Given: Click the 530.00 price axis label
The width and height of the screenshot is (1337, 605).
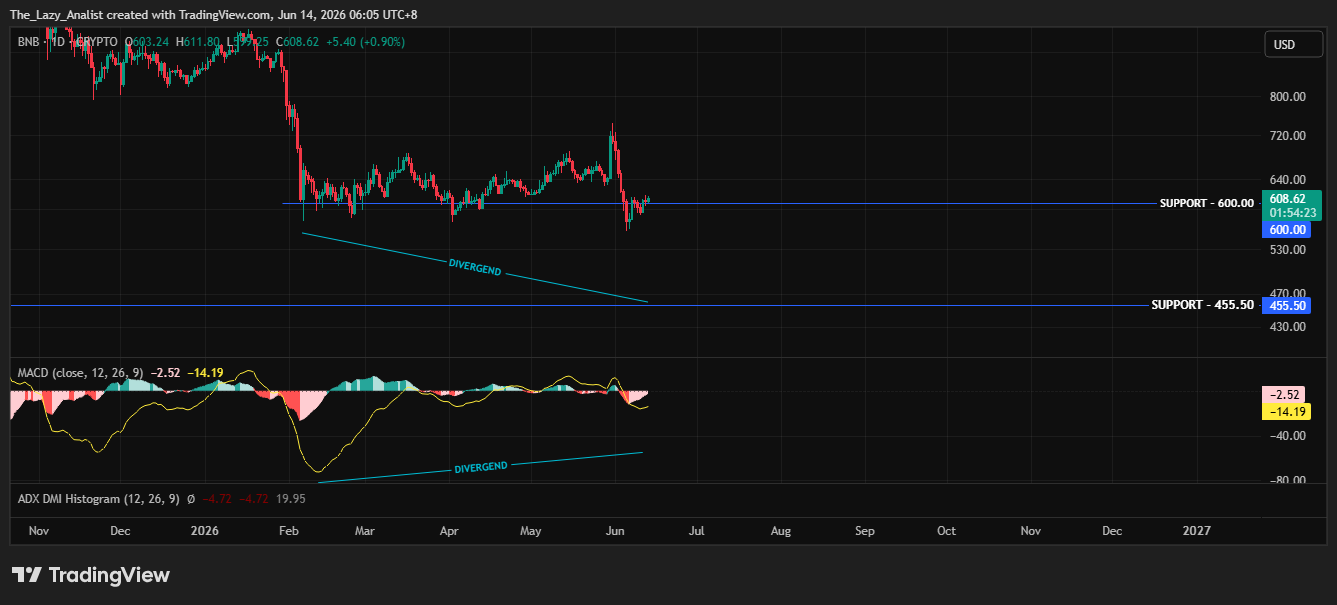Looking at the screenshot, I should coord(1288,249).
